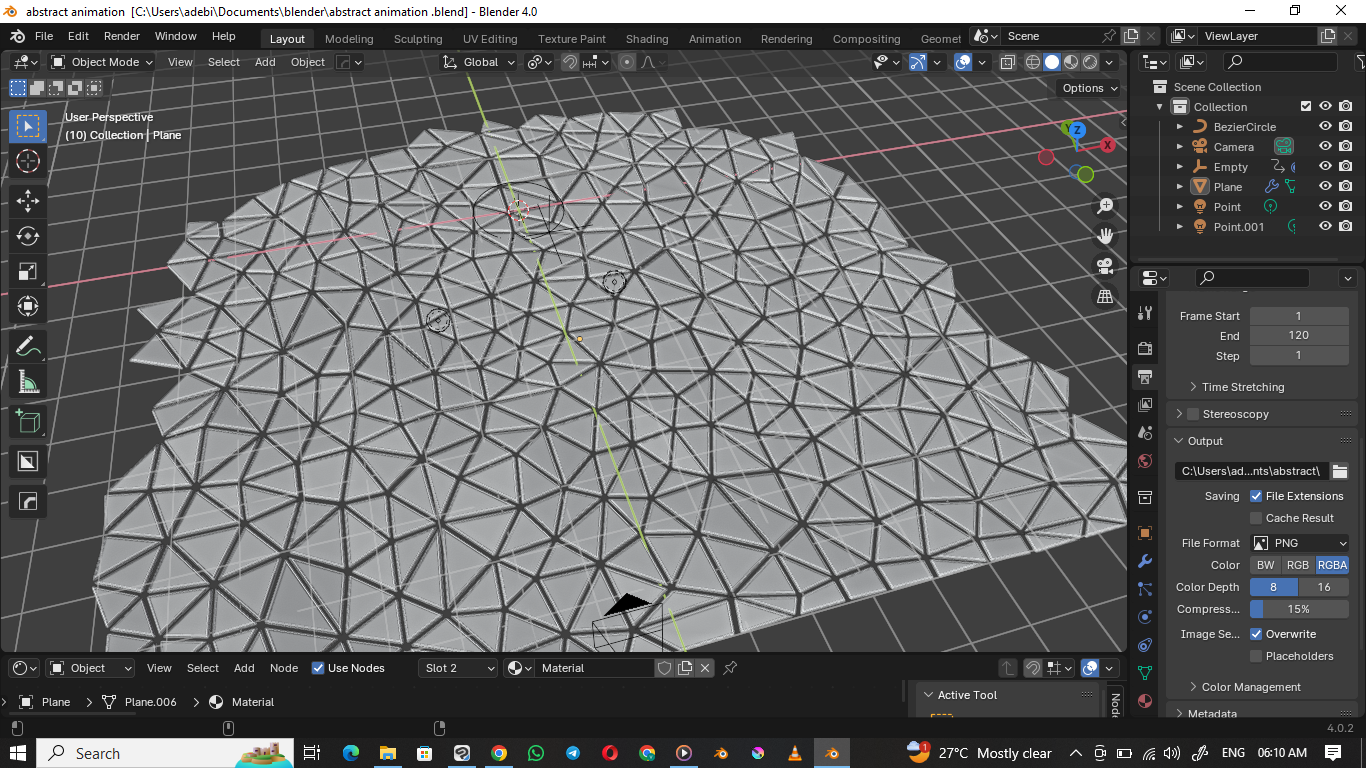Enable the Stereoscopy checkbox
1366x768 pixels.
pos(1193,414)
